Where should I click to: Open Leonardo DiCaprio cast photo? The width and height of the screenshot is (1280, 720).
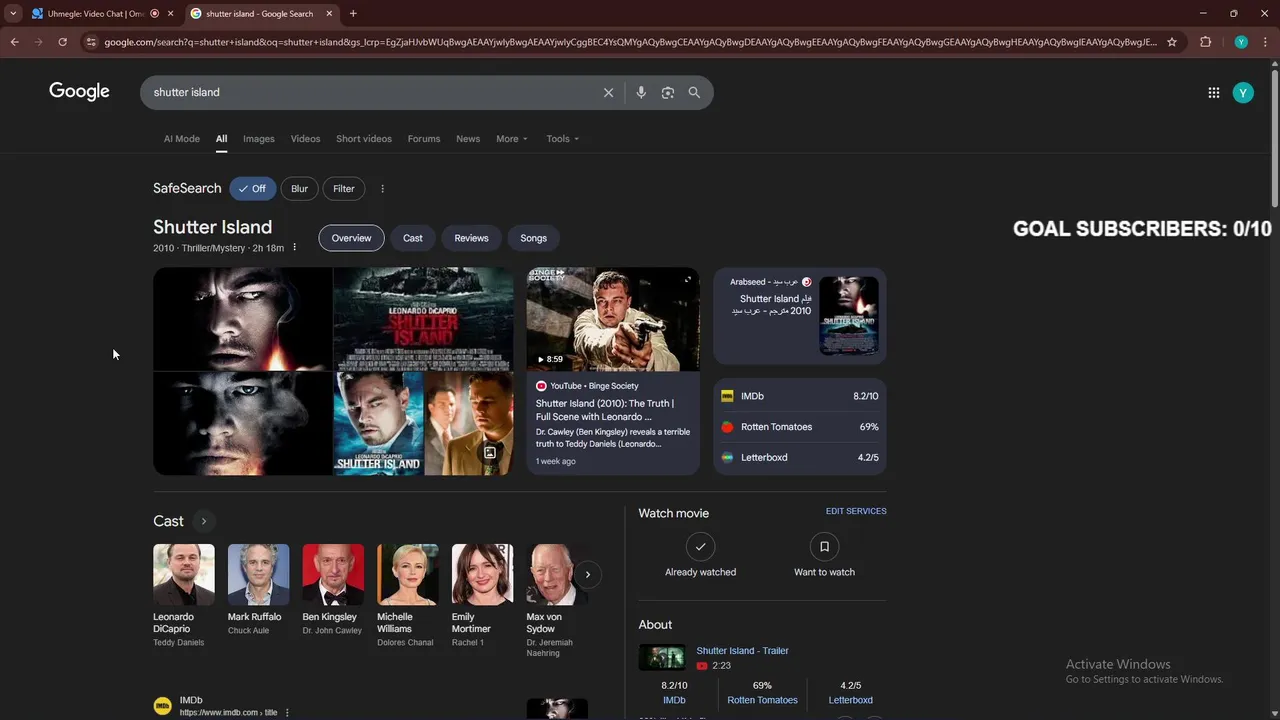pos(184,575)
